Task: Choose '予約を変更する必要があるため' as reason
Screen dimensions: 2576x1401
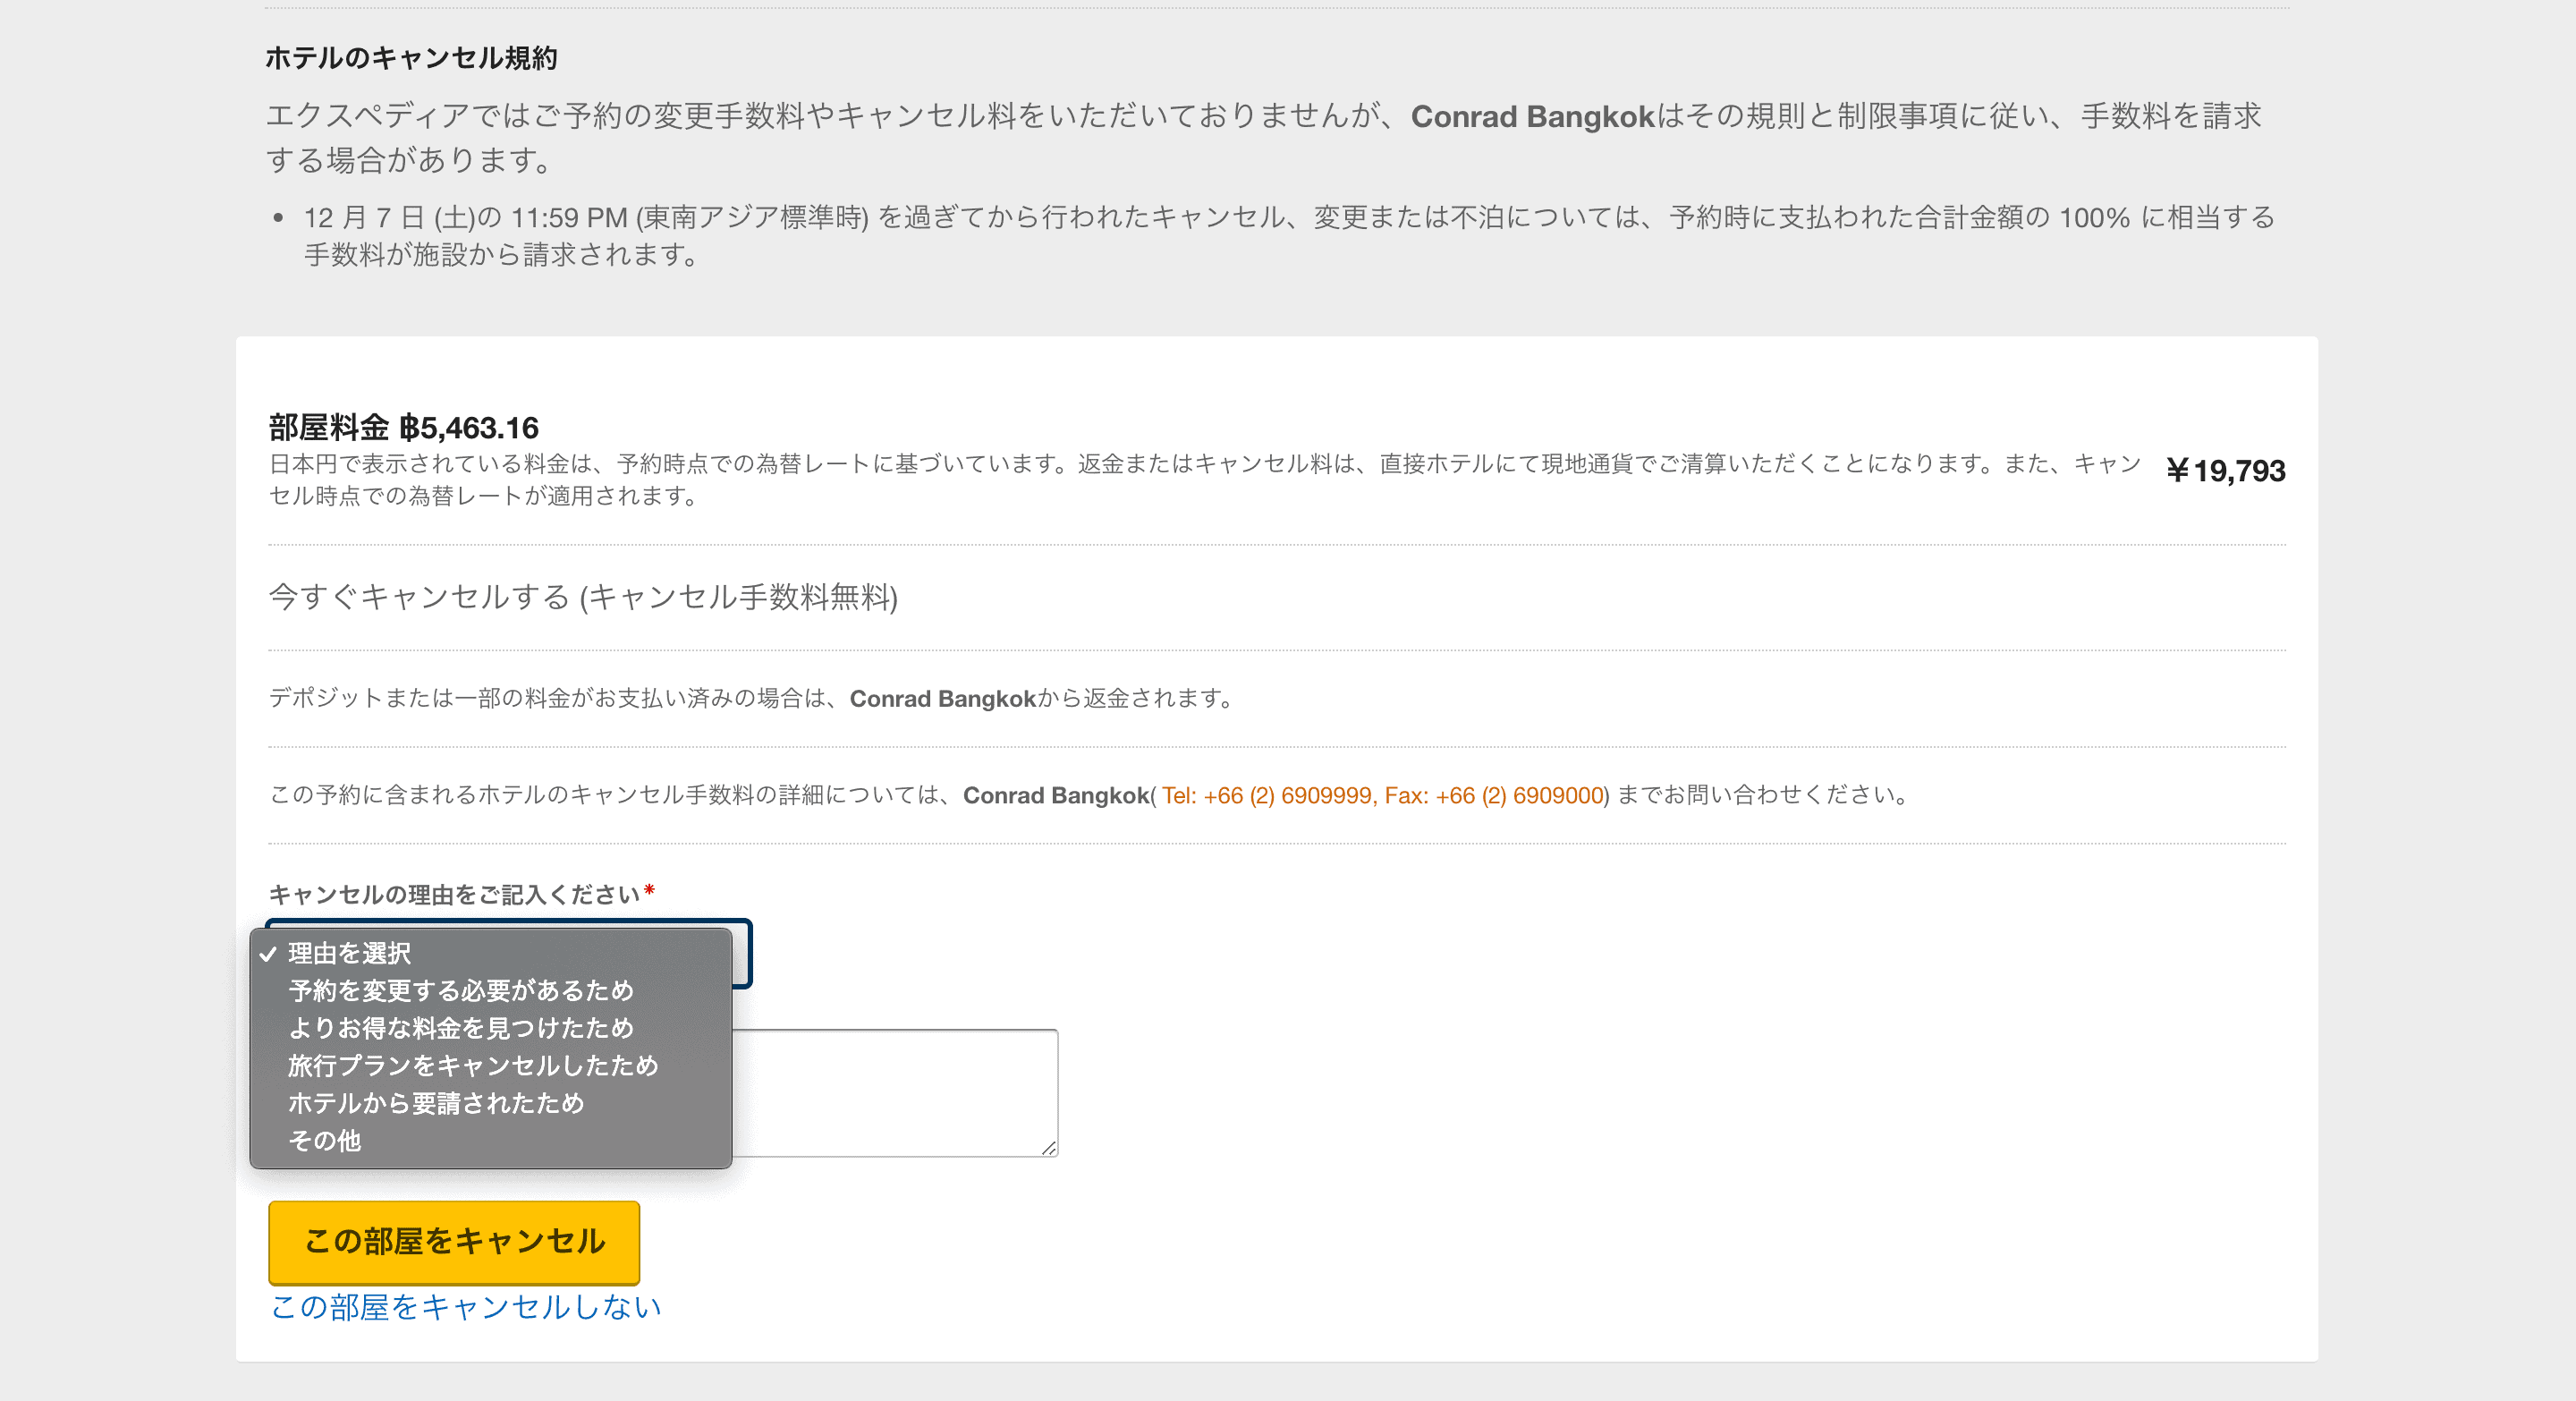Action: pyautogui.click(x=460, y=990)
